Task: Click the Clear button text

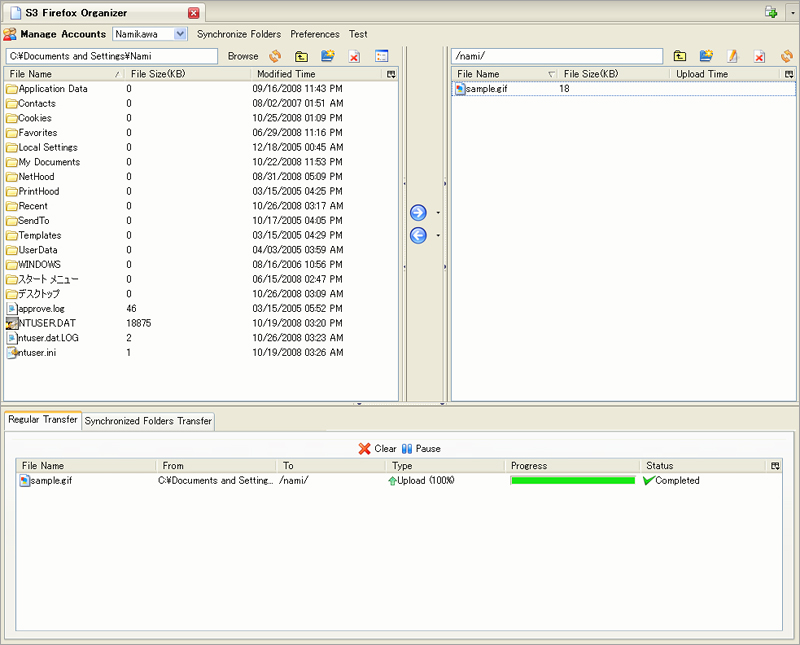Action: pyautogui.click(x=385, y=449)
